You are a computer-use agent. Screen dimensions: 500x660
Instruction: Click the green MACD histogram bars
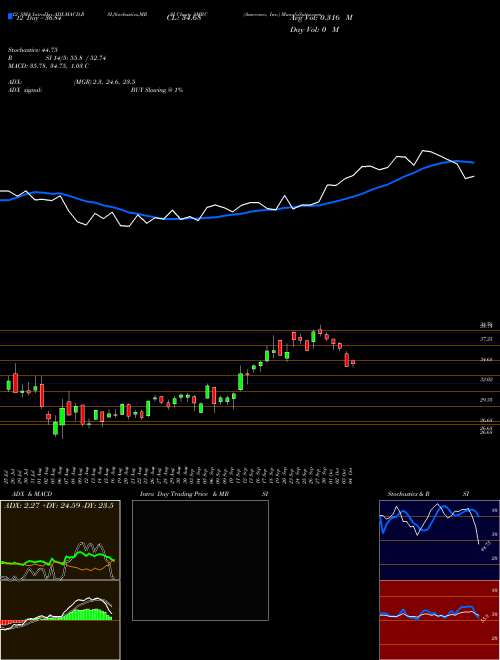click(86, 614)
